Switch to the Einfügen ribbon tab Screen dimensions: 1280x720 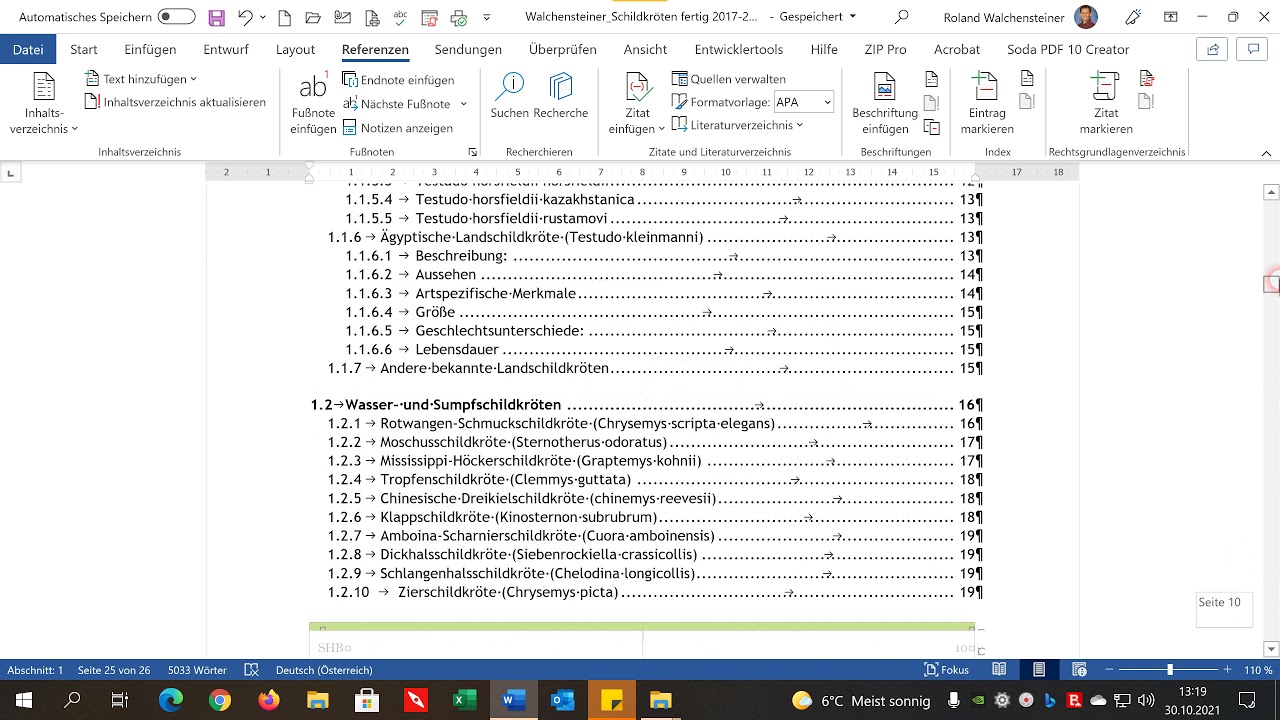tap(150, 49)
